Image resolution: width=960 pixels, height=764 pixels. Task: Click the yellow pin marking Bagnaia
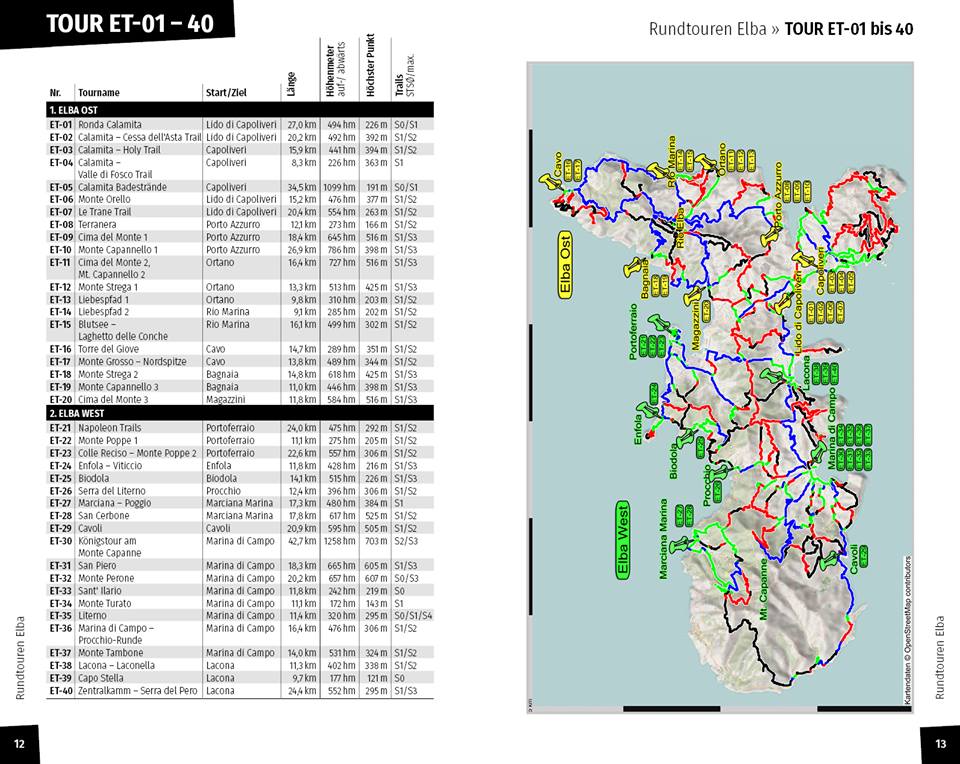(634, 267)
